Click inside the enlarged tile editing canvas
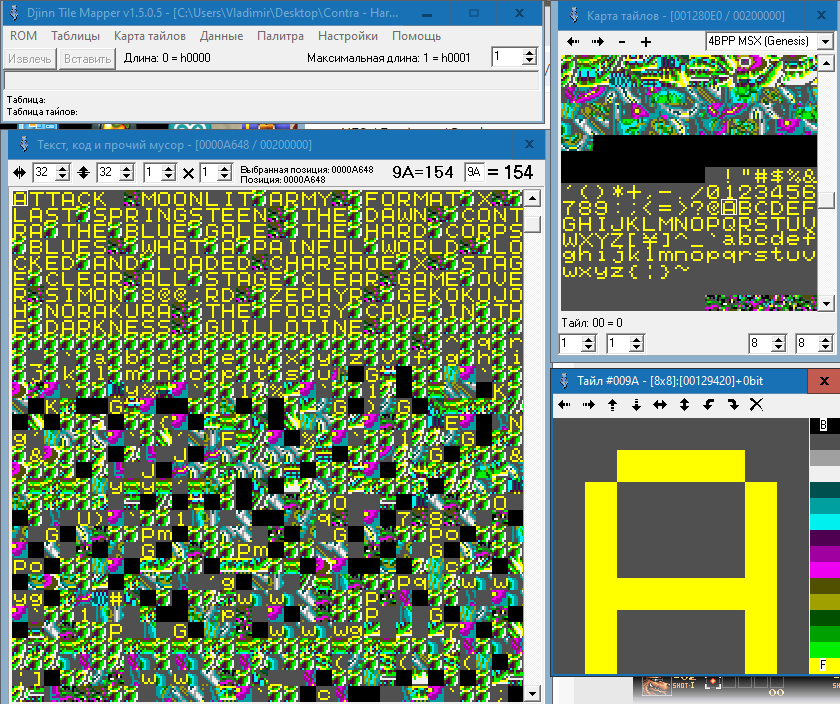 680,546
